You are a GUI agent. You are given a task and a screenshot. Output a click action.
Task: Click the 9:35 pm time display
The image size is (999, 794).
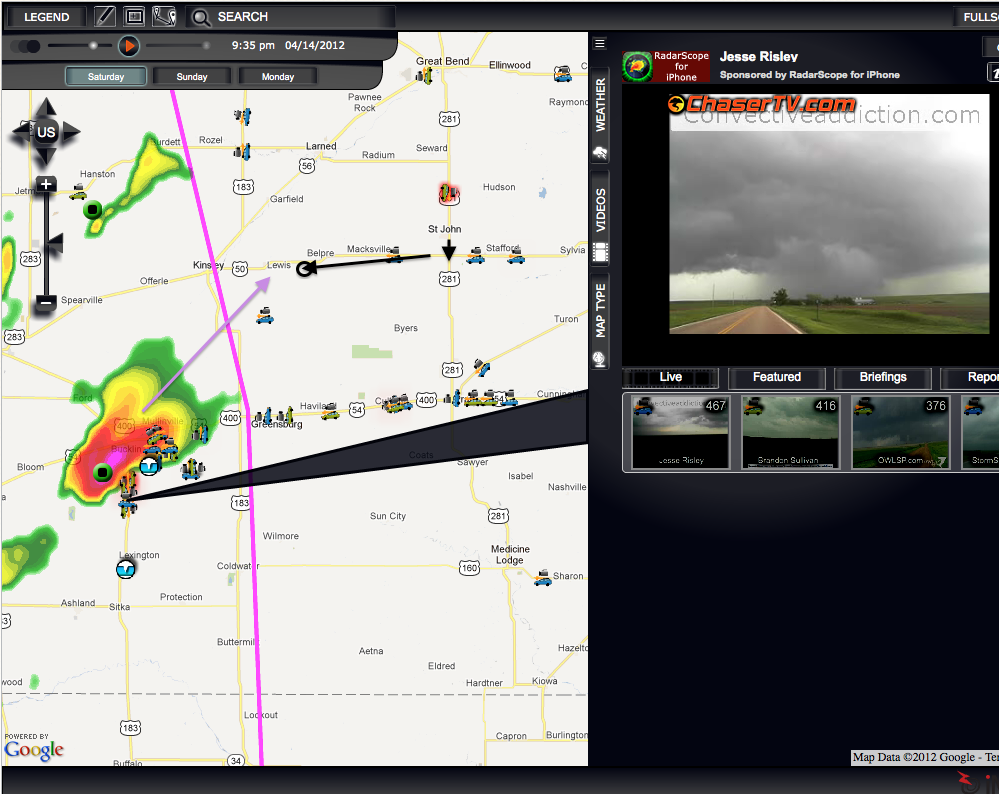253,45
